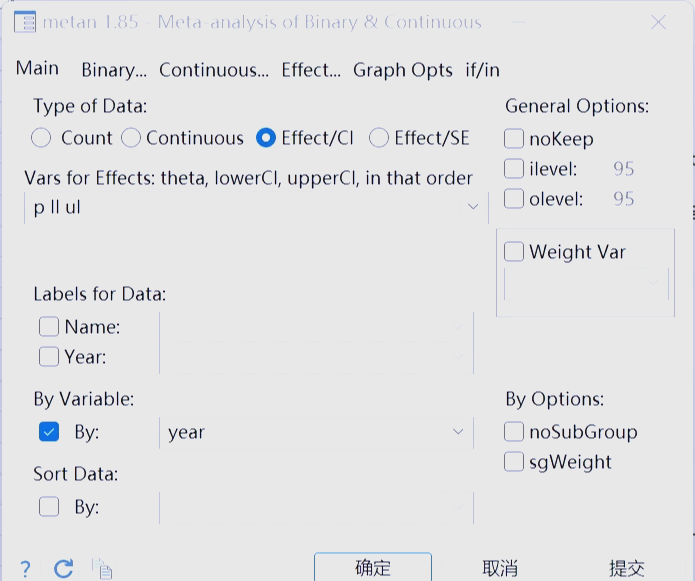695x581 pixels.
Task: Click the reset dialog refresh icon
Action: (x=63, y=569)
